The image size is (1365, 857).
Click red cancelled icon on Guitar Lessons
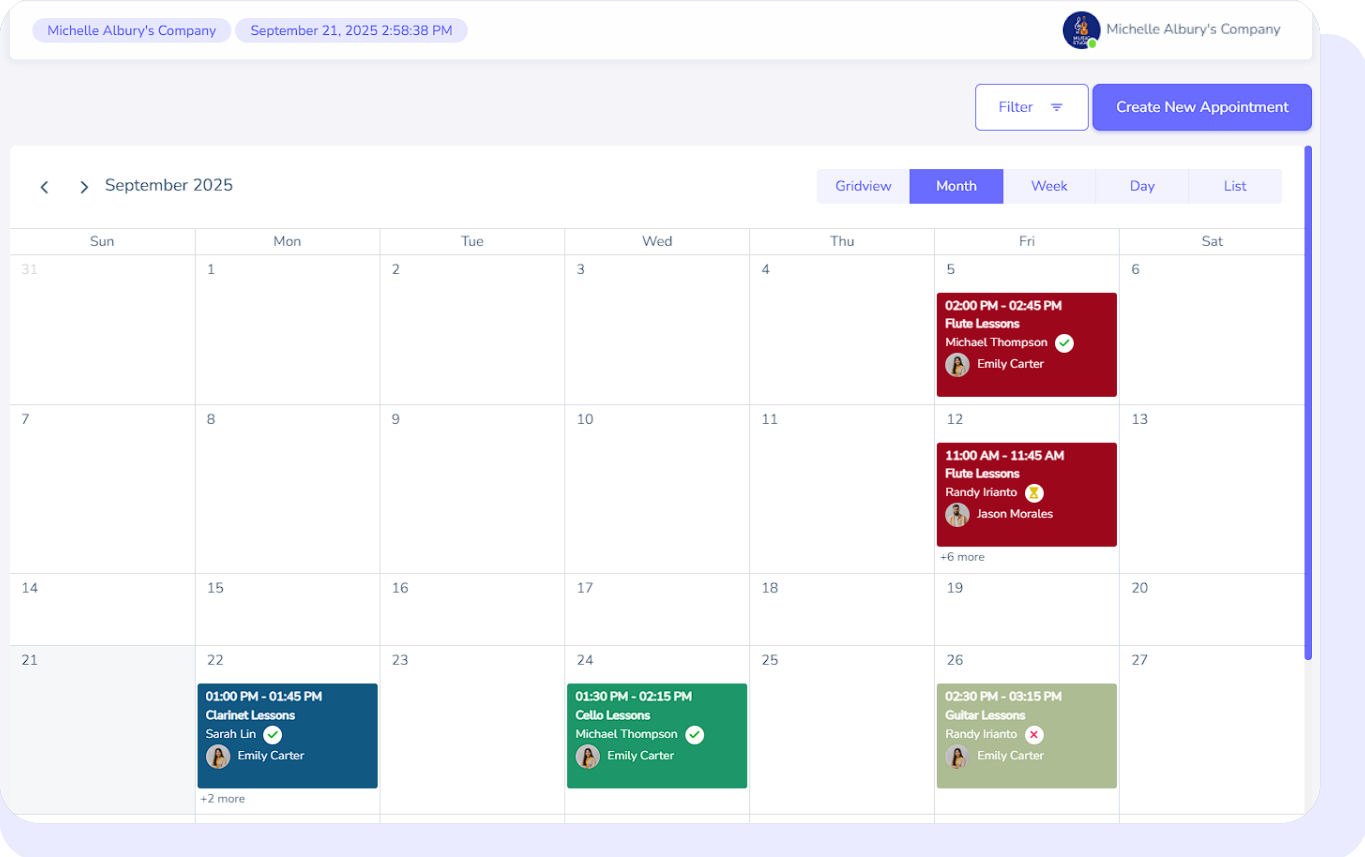click(x=1034, y=735)
